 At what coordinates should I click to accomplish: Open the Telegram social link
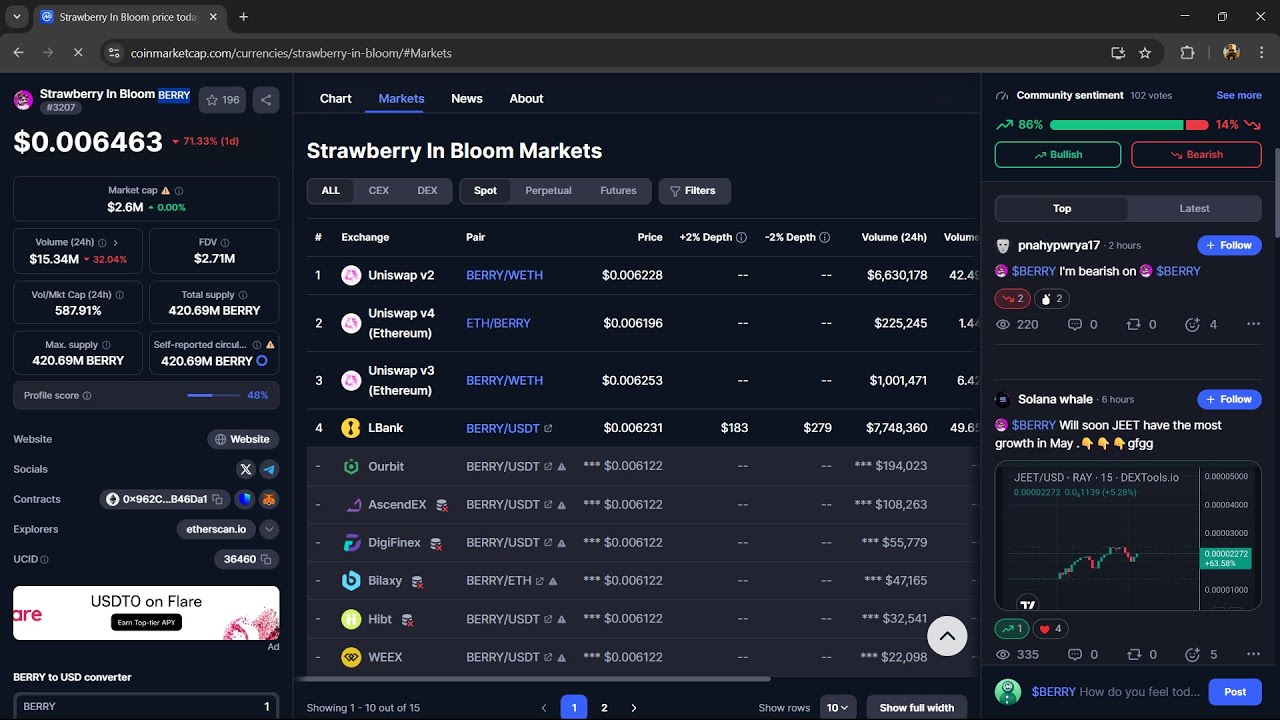click(269, 469)
